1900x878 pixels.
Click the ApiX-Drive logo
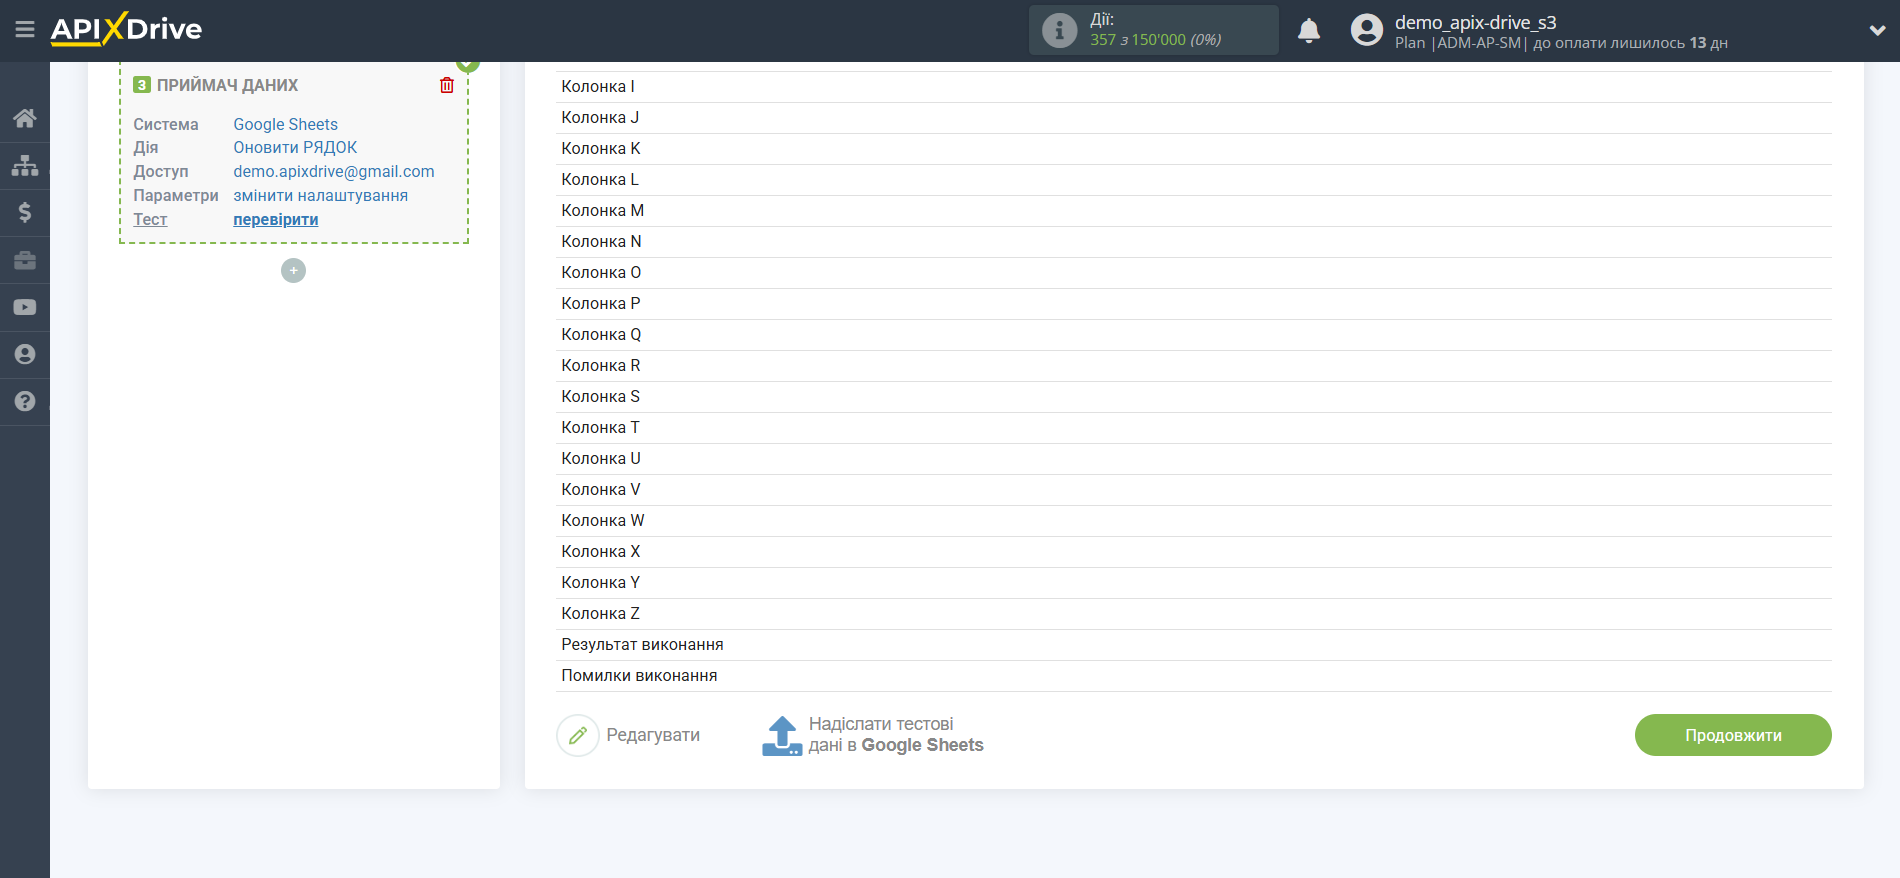[x=126, y=29]
